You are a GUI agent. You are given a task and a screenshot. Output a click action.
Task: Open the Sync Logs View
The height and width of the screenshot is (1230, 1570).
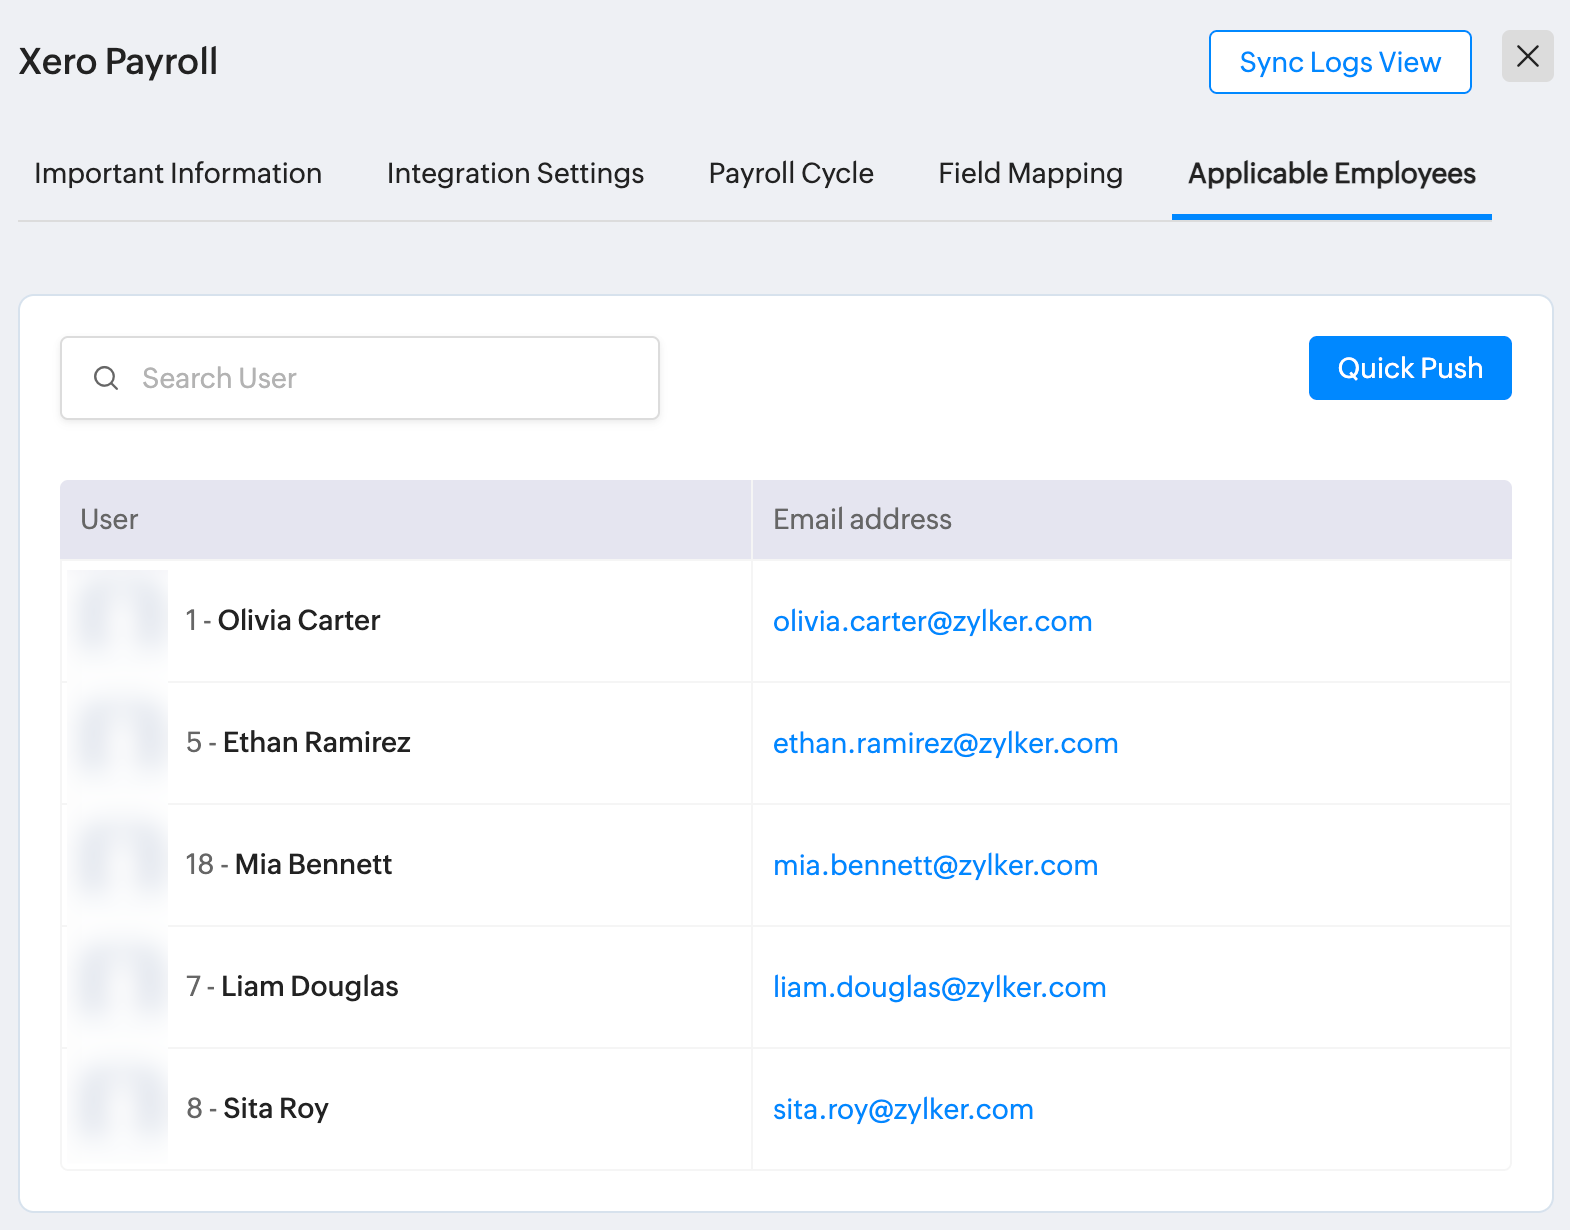[1340, 62]
